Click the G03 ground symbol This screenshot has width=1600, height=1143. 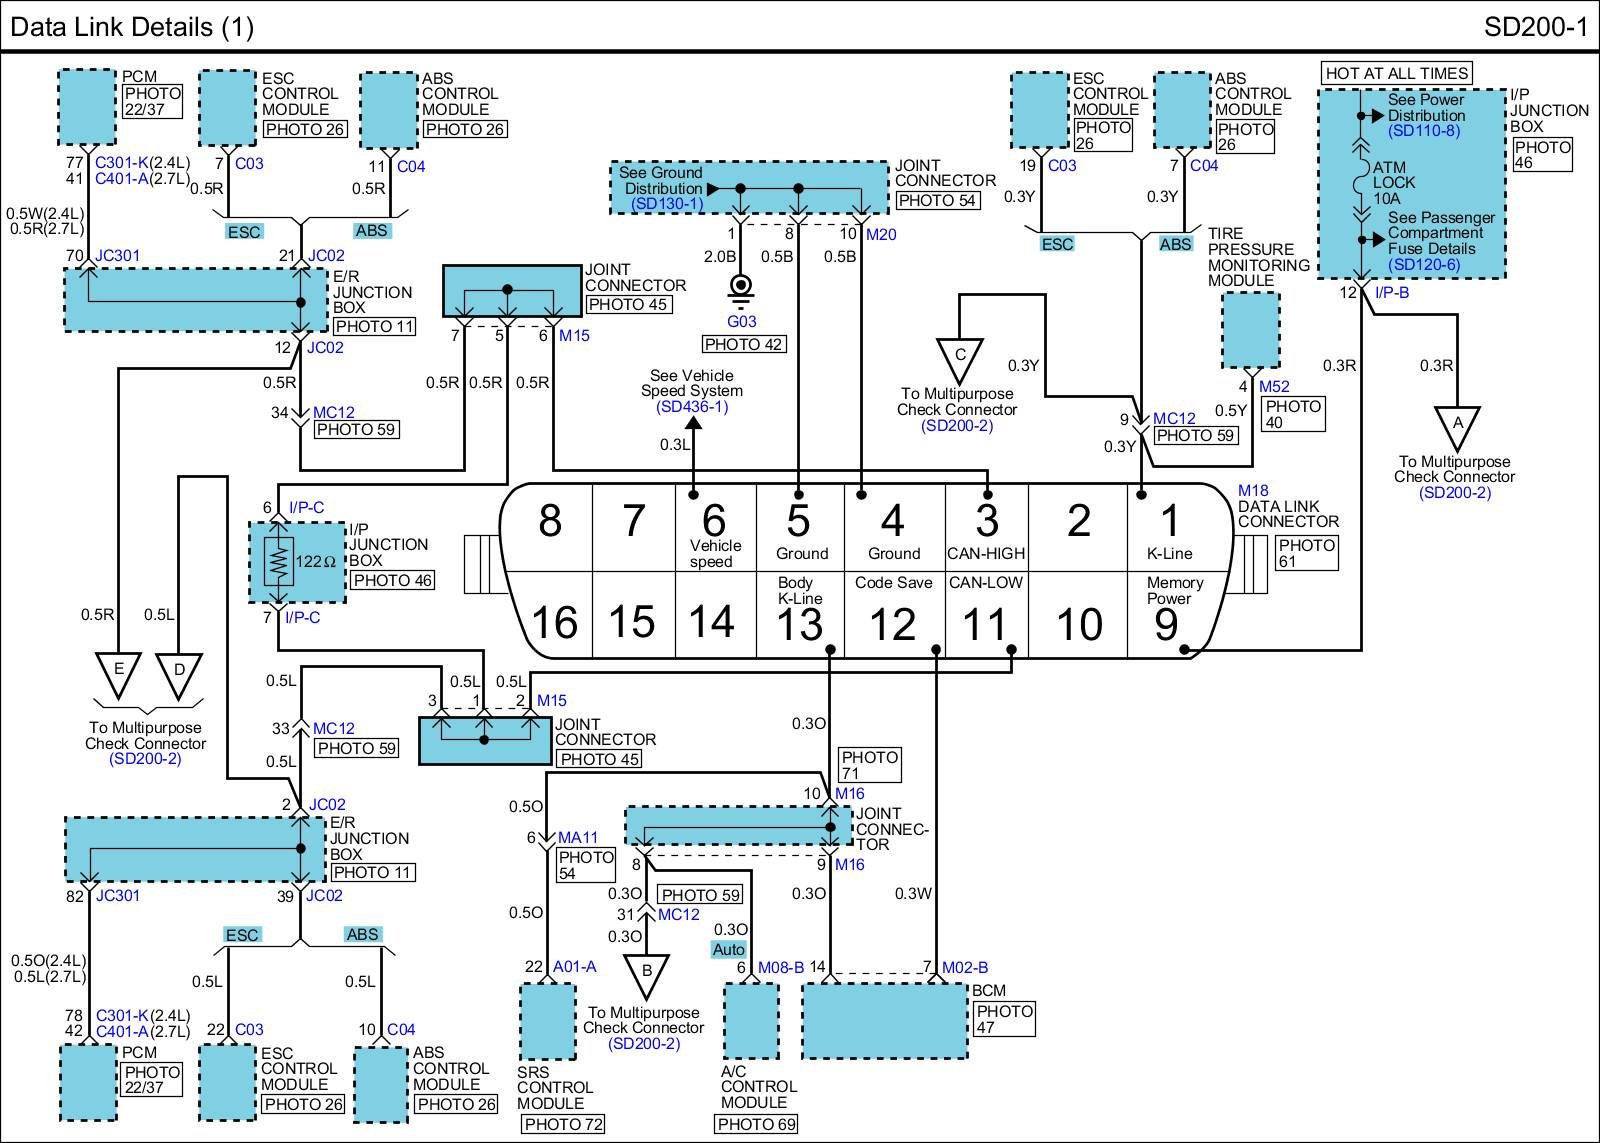[x=740, y=288]
